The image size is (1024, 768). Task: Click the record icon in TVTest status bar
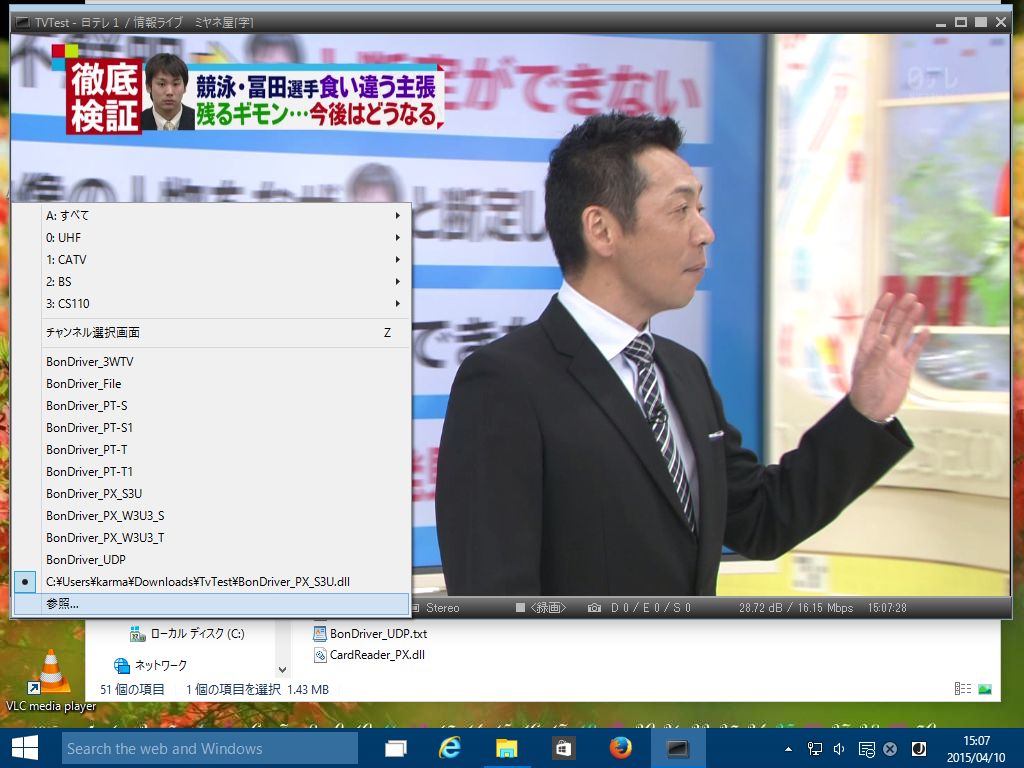(520, 608)
